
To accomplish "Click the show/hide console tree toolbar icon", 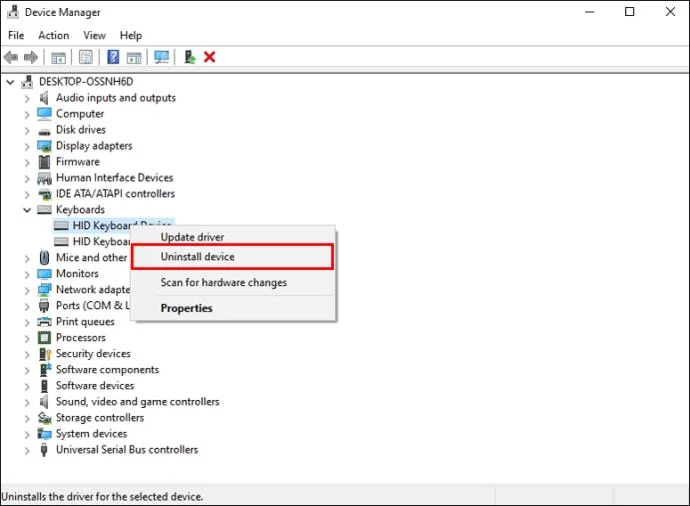I will [x=59, y=57].
